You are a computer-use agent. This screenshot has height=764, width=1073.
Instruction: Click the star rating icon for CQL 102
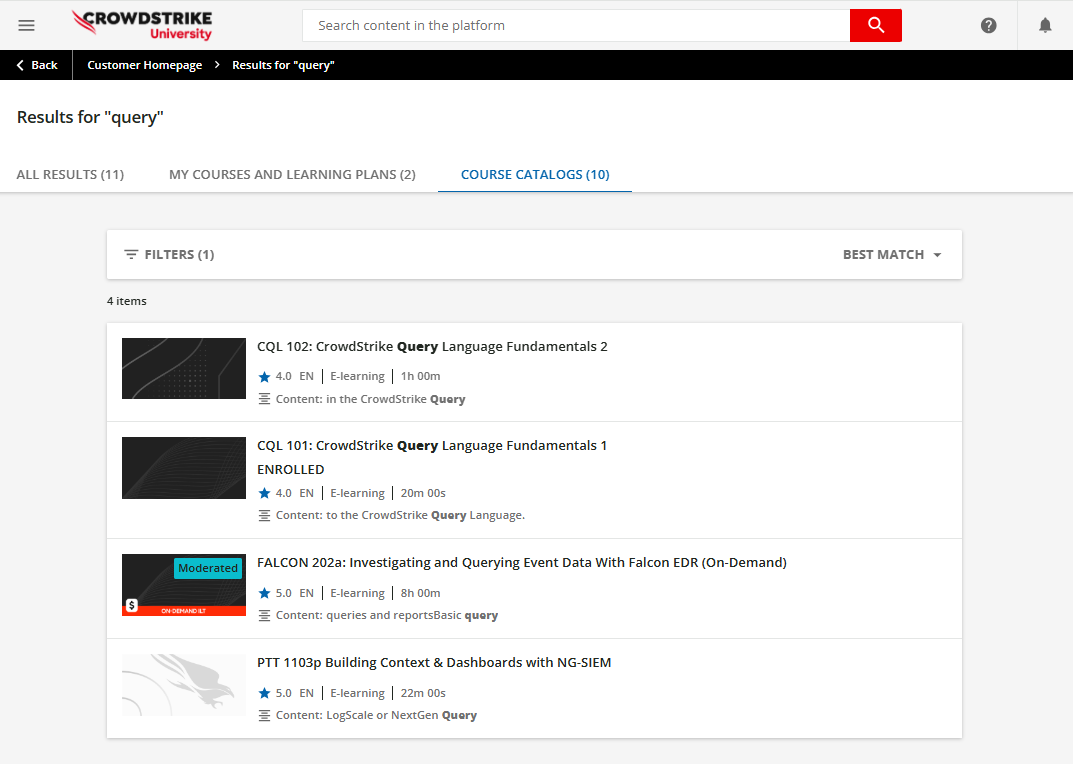pos(265,377)
